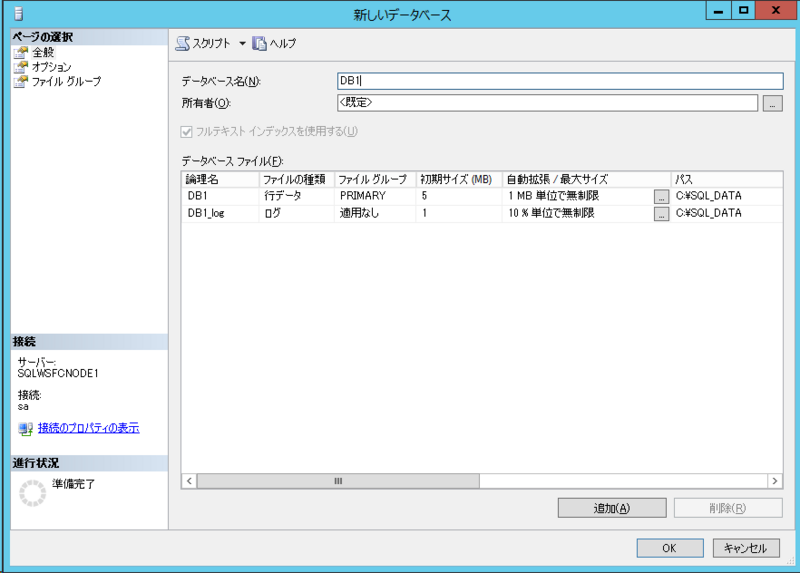The height and width of the screenshot is (573, 800).
Task: Click the database name input field
Action: pyautogui.click(x=560, y=81)
